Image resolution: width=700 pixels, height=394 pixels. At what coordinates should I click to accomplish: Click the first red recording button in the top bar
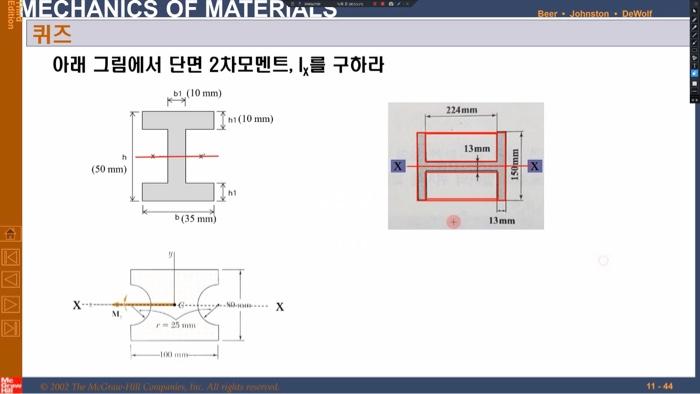(374, 4)
